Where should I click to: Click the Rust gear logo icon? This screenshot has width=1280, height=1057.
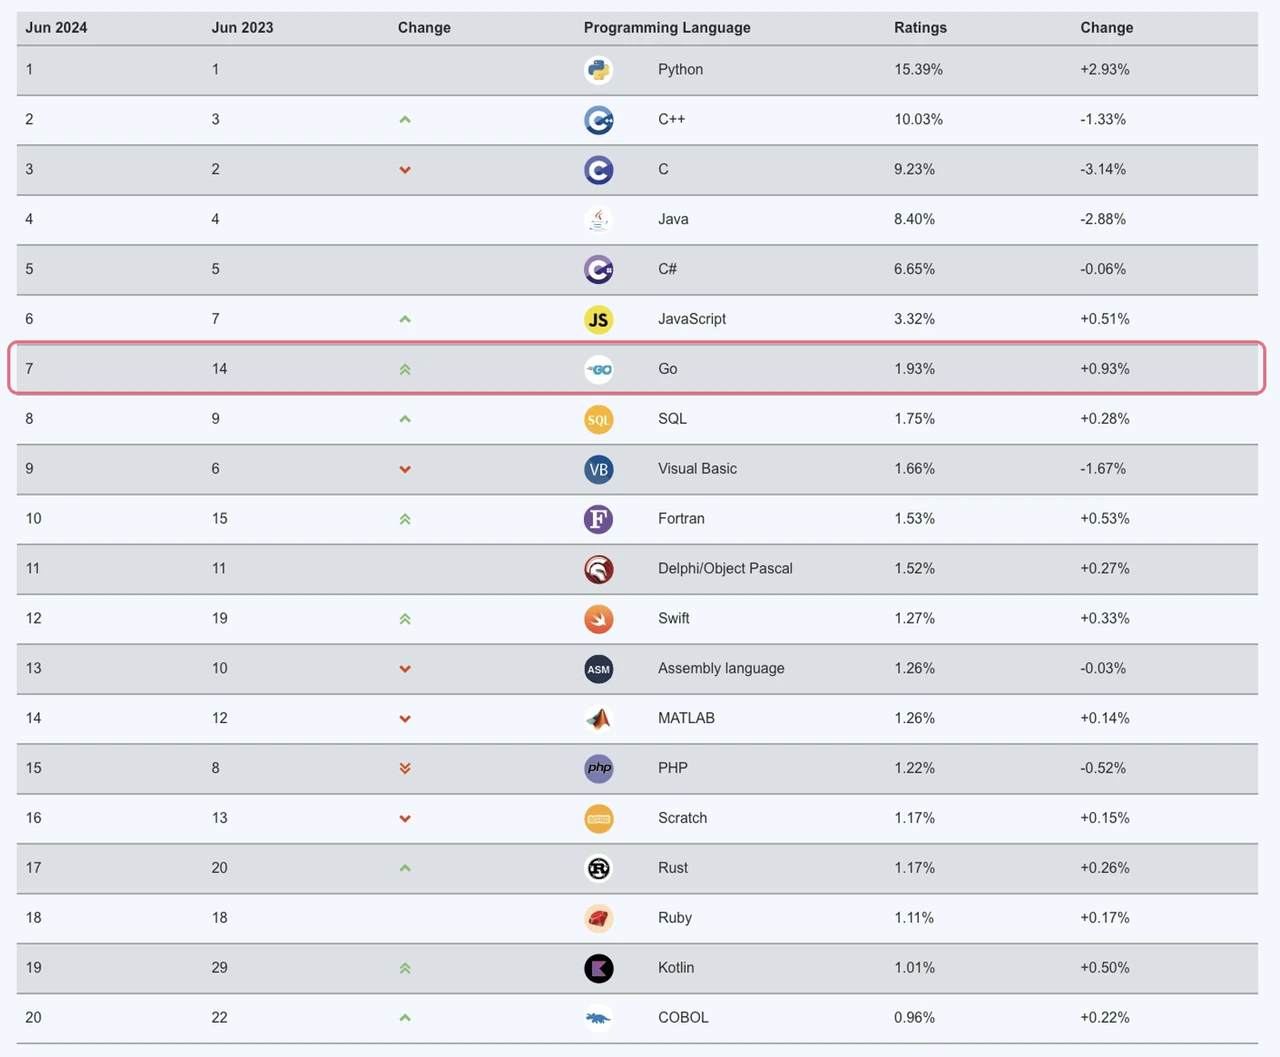(x=598, y=868)
